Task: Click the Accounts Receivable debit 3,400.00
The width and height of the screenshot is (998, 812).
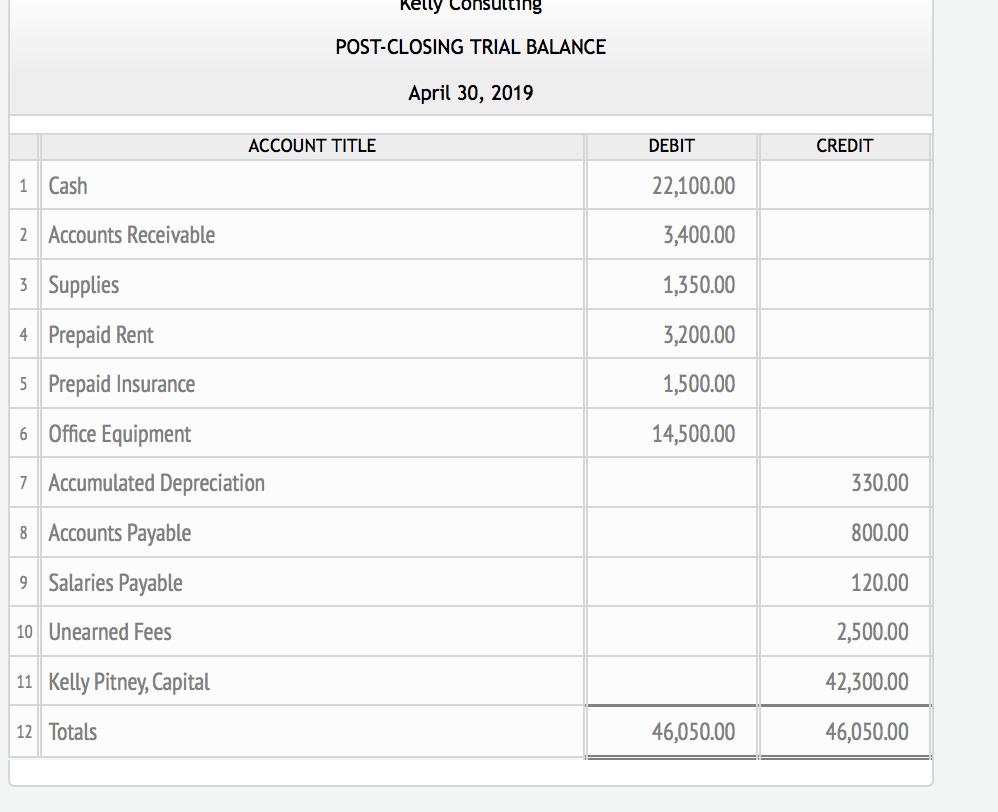Action: [699, 235]
